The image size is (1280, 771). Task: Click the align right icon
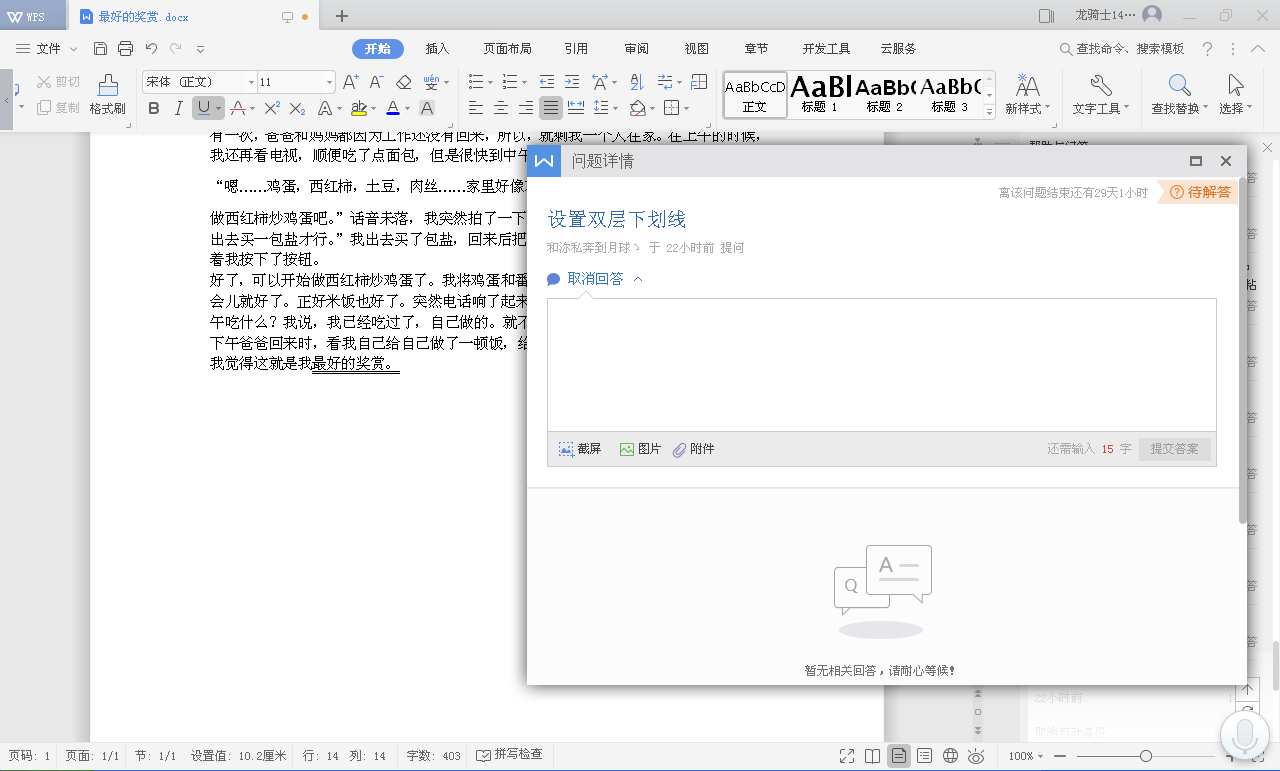pyautogui.click(x=525, y=108)
